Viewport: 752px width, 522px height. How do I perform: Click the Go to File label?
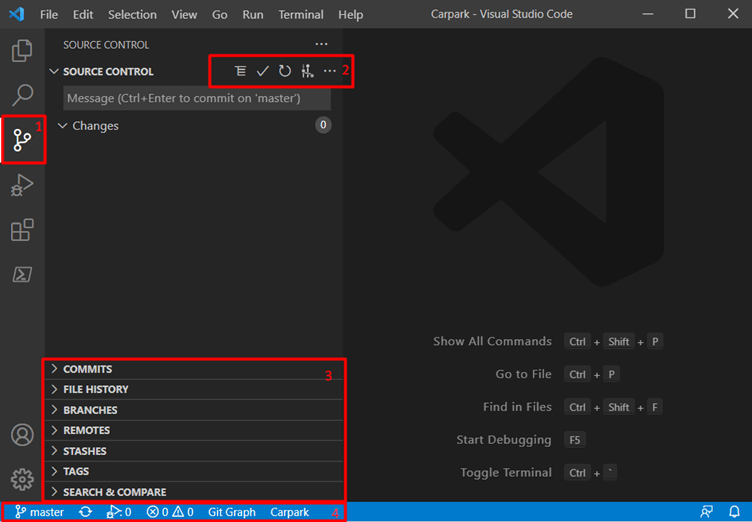pyautogui.click(x=523, y=374)
